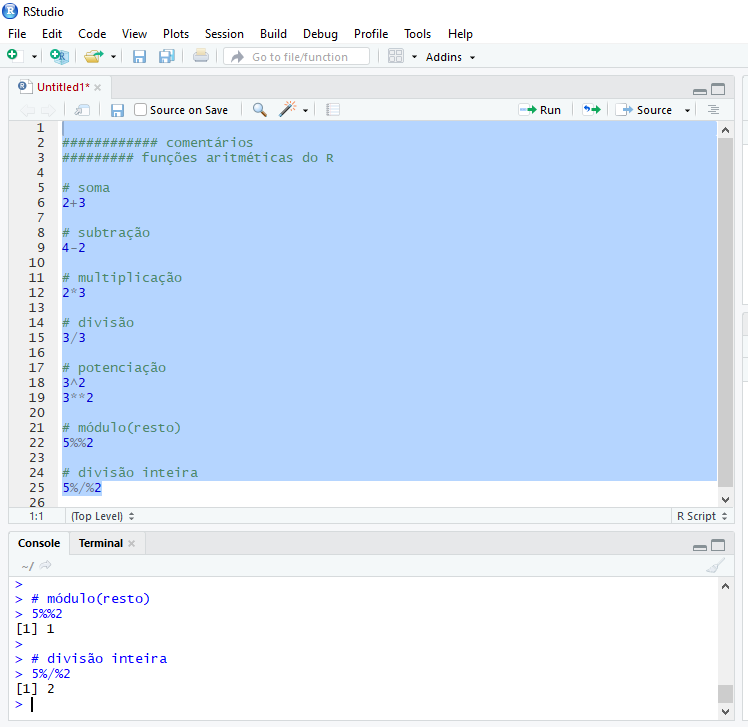The width and height of the screenshot is (748, 727).
Task: Click Re-run previous code region icon
Action: pyautogui.click(x=592, y=110)
